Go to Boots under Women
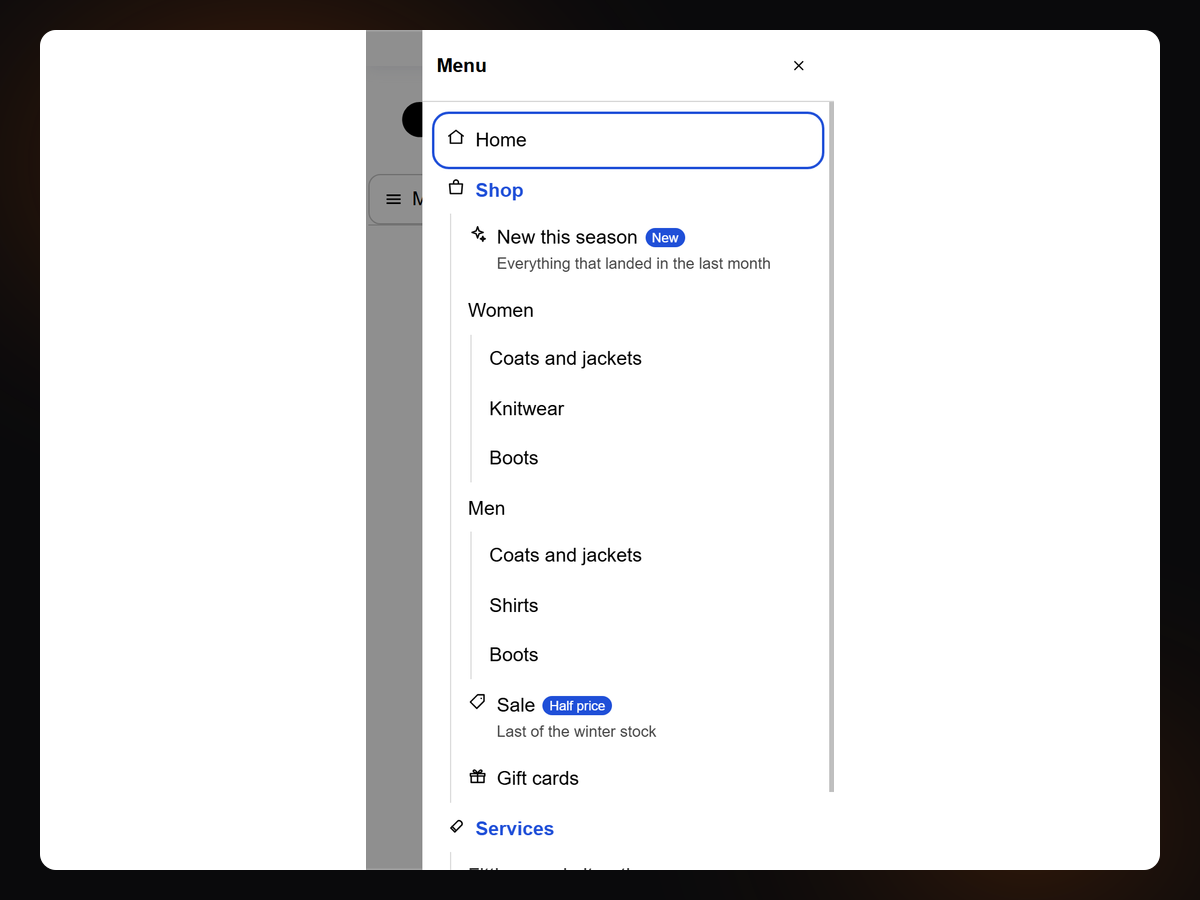Viewport: 1200px width, 900px height. 513,458
